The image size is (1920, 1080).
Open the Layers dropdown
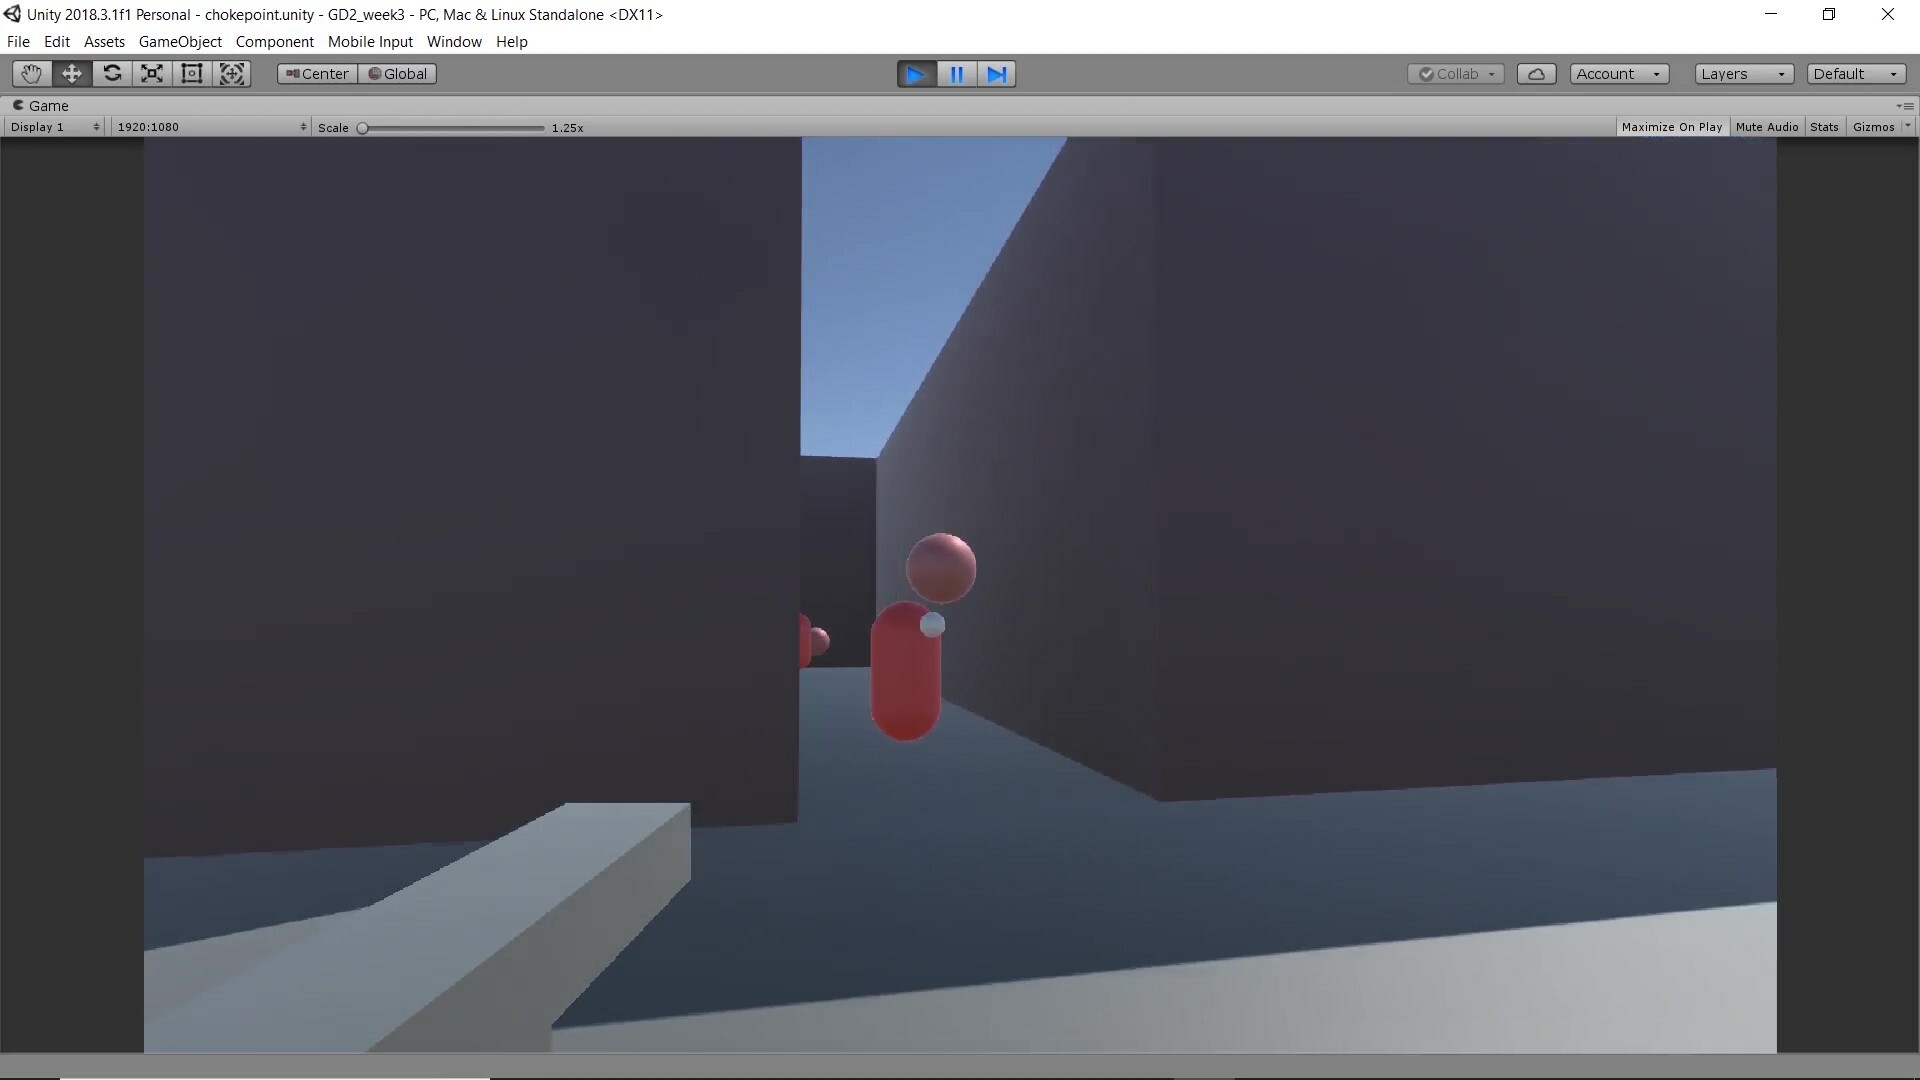pyautogui.click(x=1743, y=74)
